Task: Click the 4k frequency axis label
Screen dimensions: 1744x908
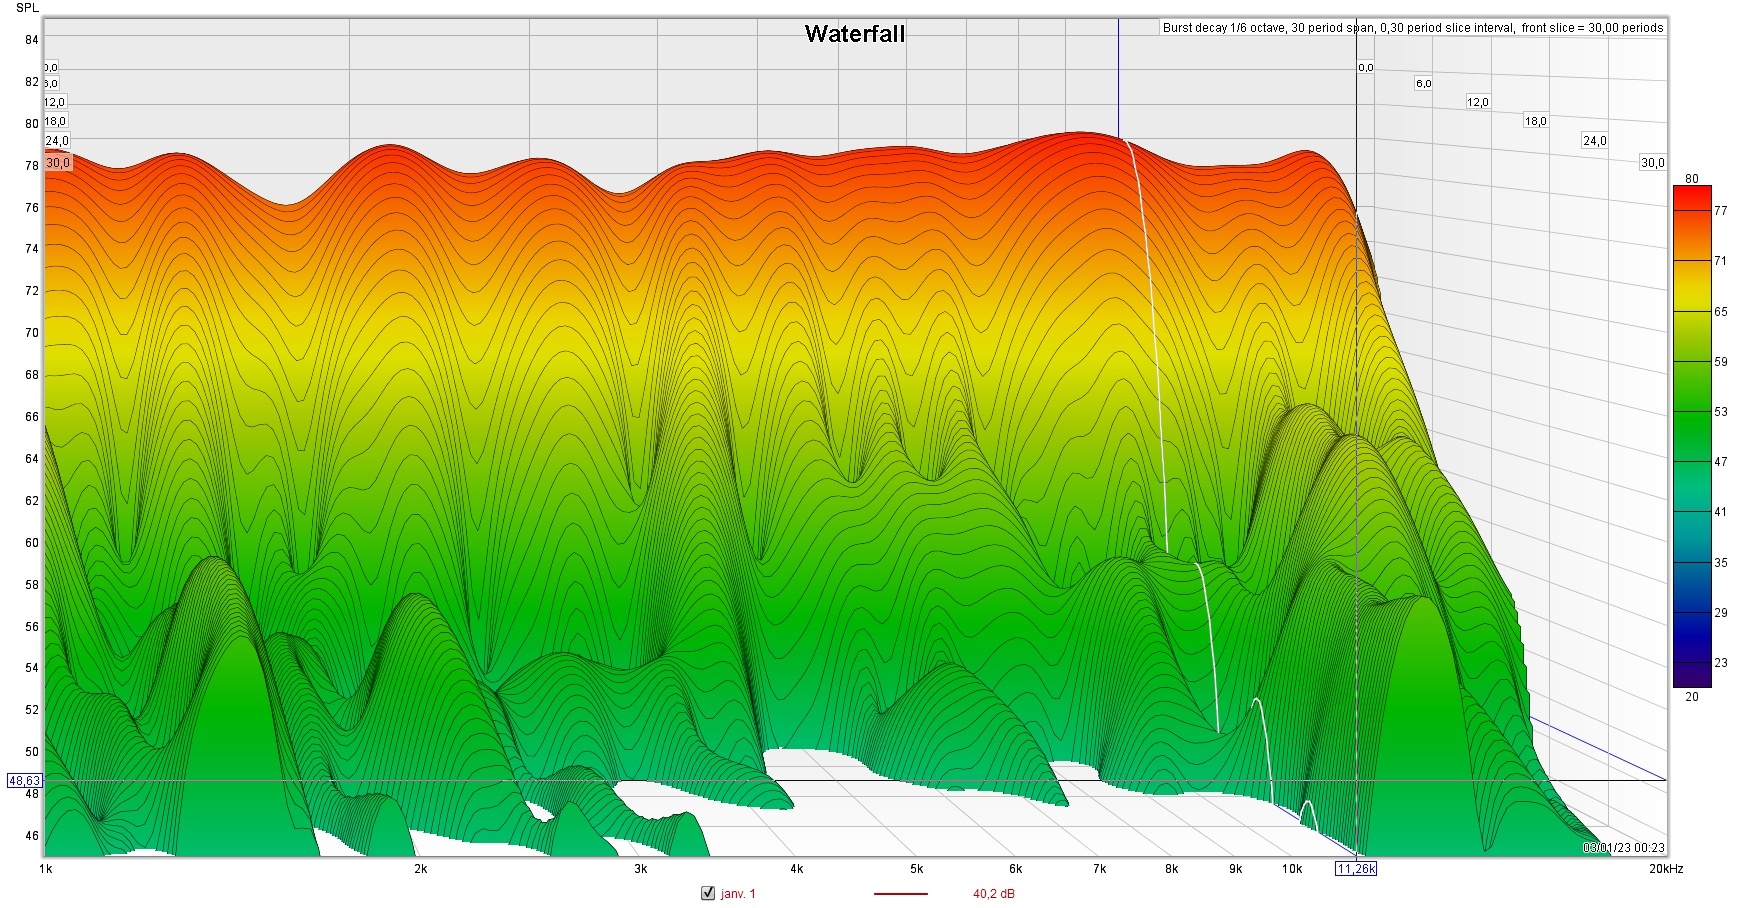Action: pyautogui.click(x=796, y=869)
